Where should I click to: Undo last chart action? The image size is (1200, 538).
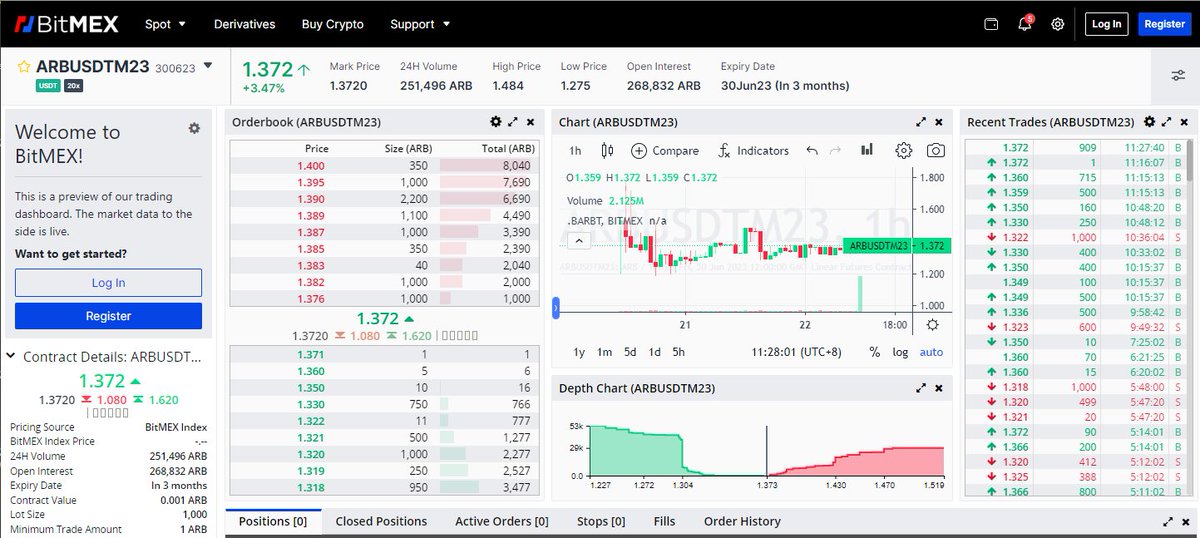(811, 151)
